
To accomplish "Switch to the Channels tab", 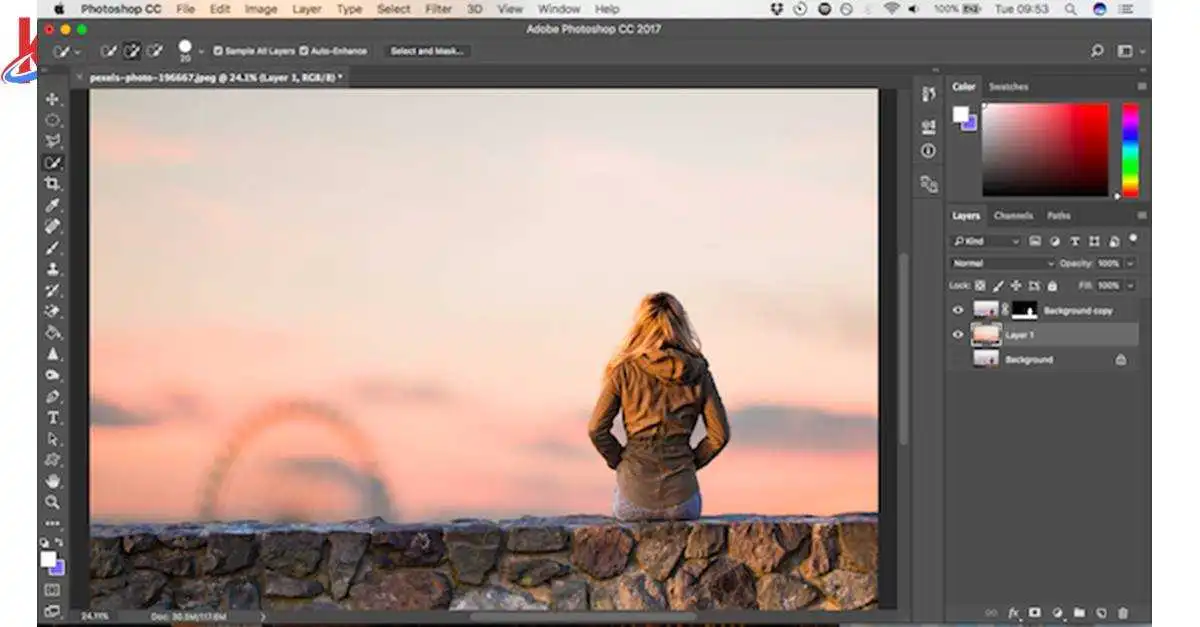I will point(1013,216).
